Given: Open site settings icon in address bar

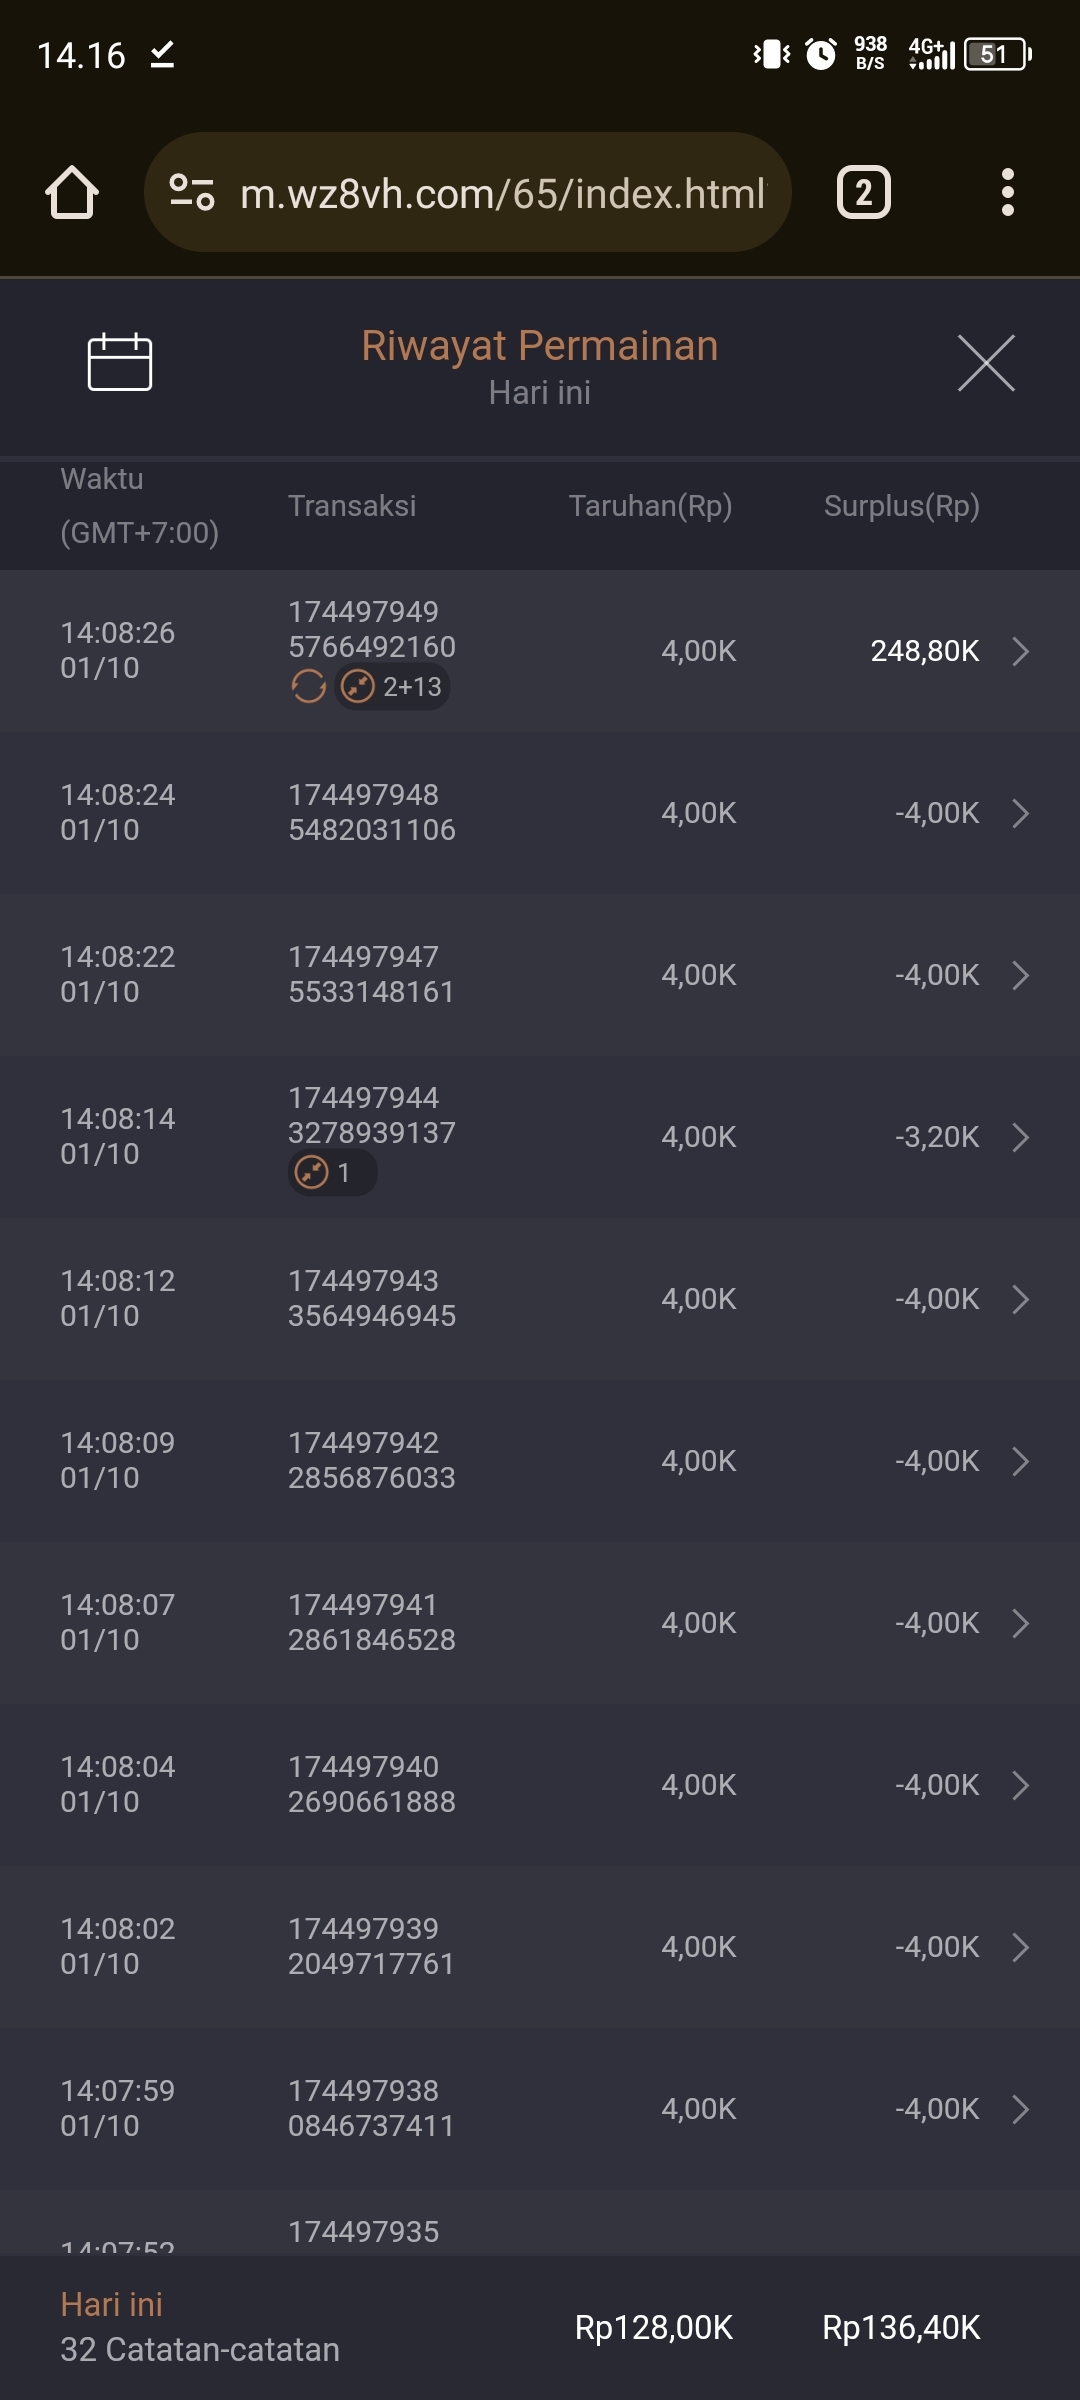Looking at the screenshot, I should (x=191, y=192).
